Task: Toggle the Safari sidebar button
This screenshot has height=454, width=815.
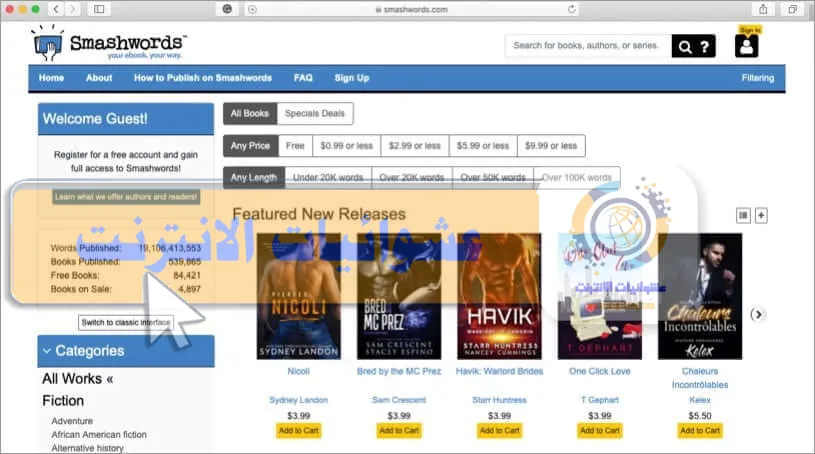Action: coord(99,9)
